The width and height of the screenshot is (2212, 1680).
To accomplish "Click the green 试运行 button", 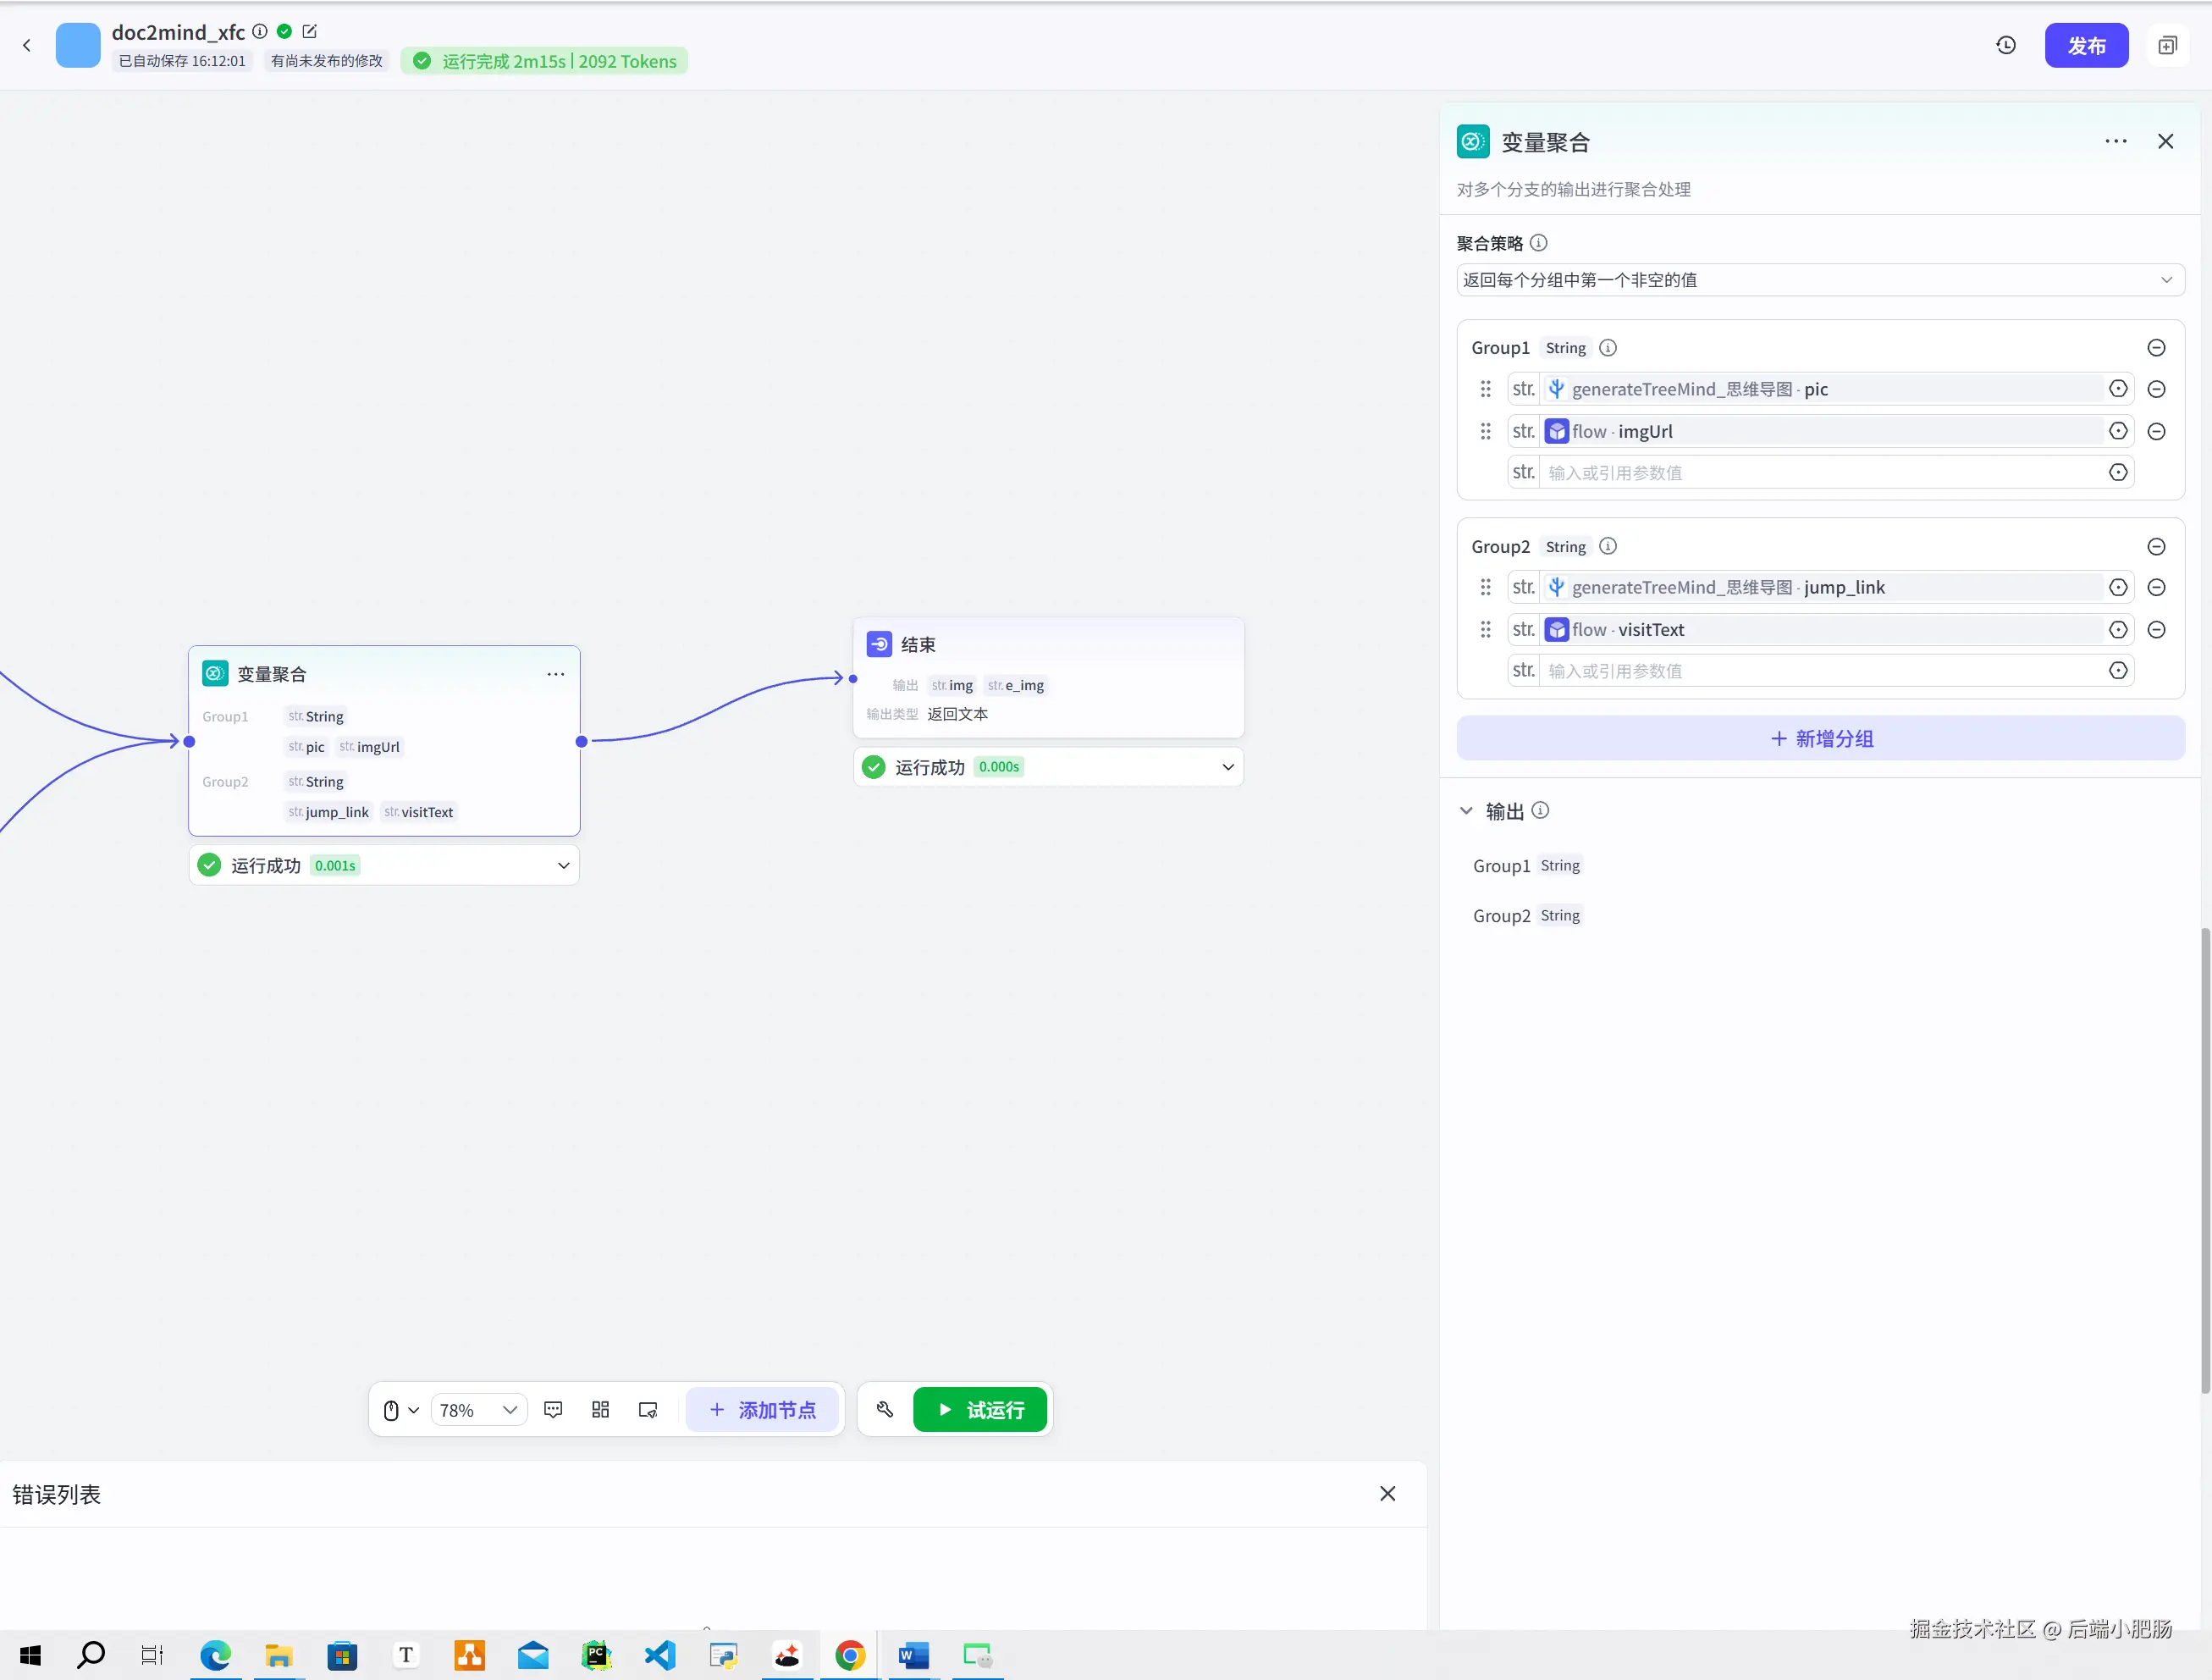I will pyautogui.click(x=980, y=1410).
